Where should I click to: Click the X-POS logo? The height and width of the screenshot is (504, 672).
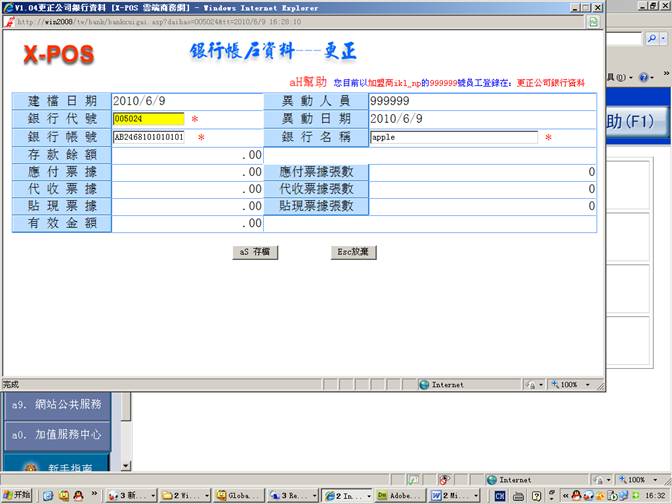coord(59,55)
